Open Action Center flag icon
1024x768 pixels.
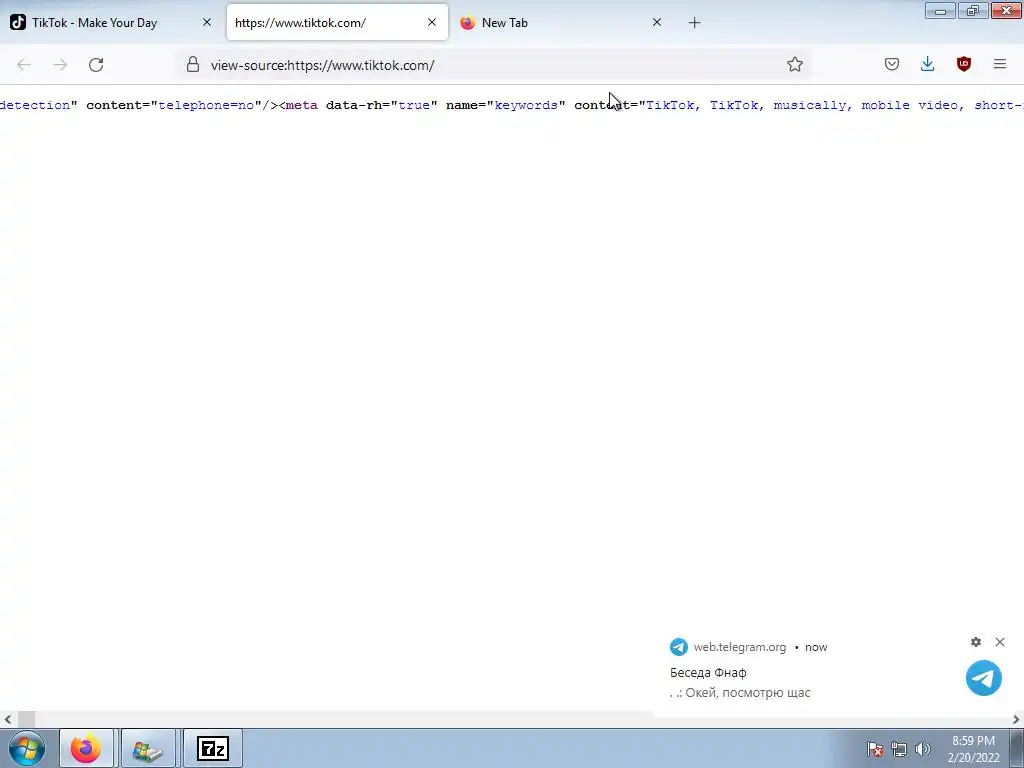coord(875,749)
